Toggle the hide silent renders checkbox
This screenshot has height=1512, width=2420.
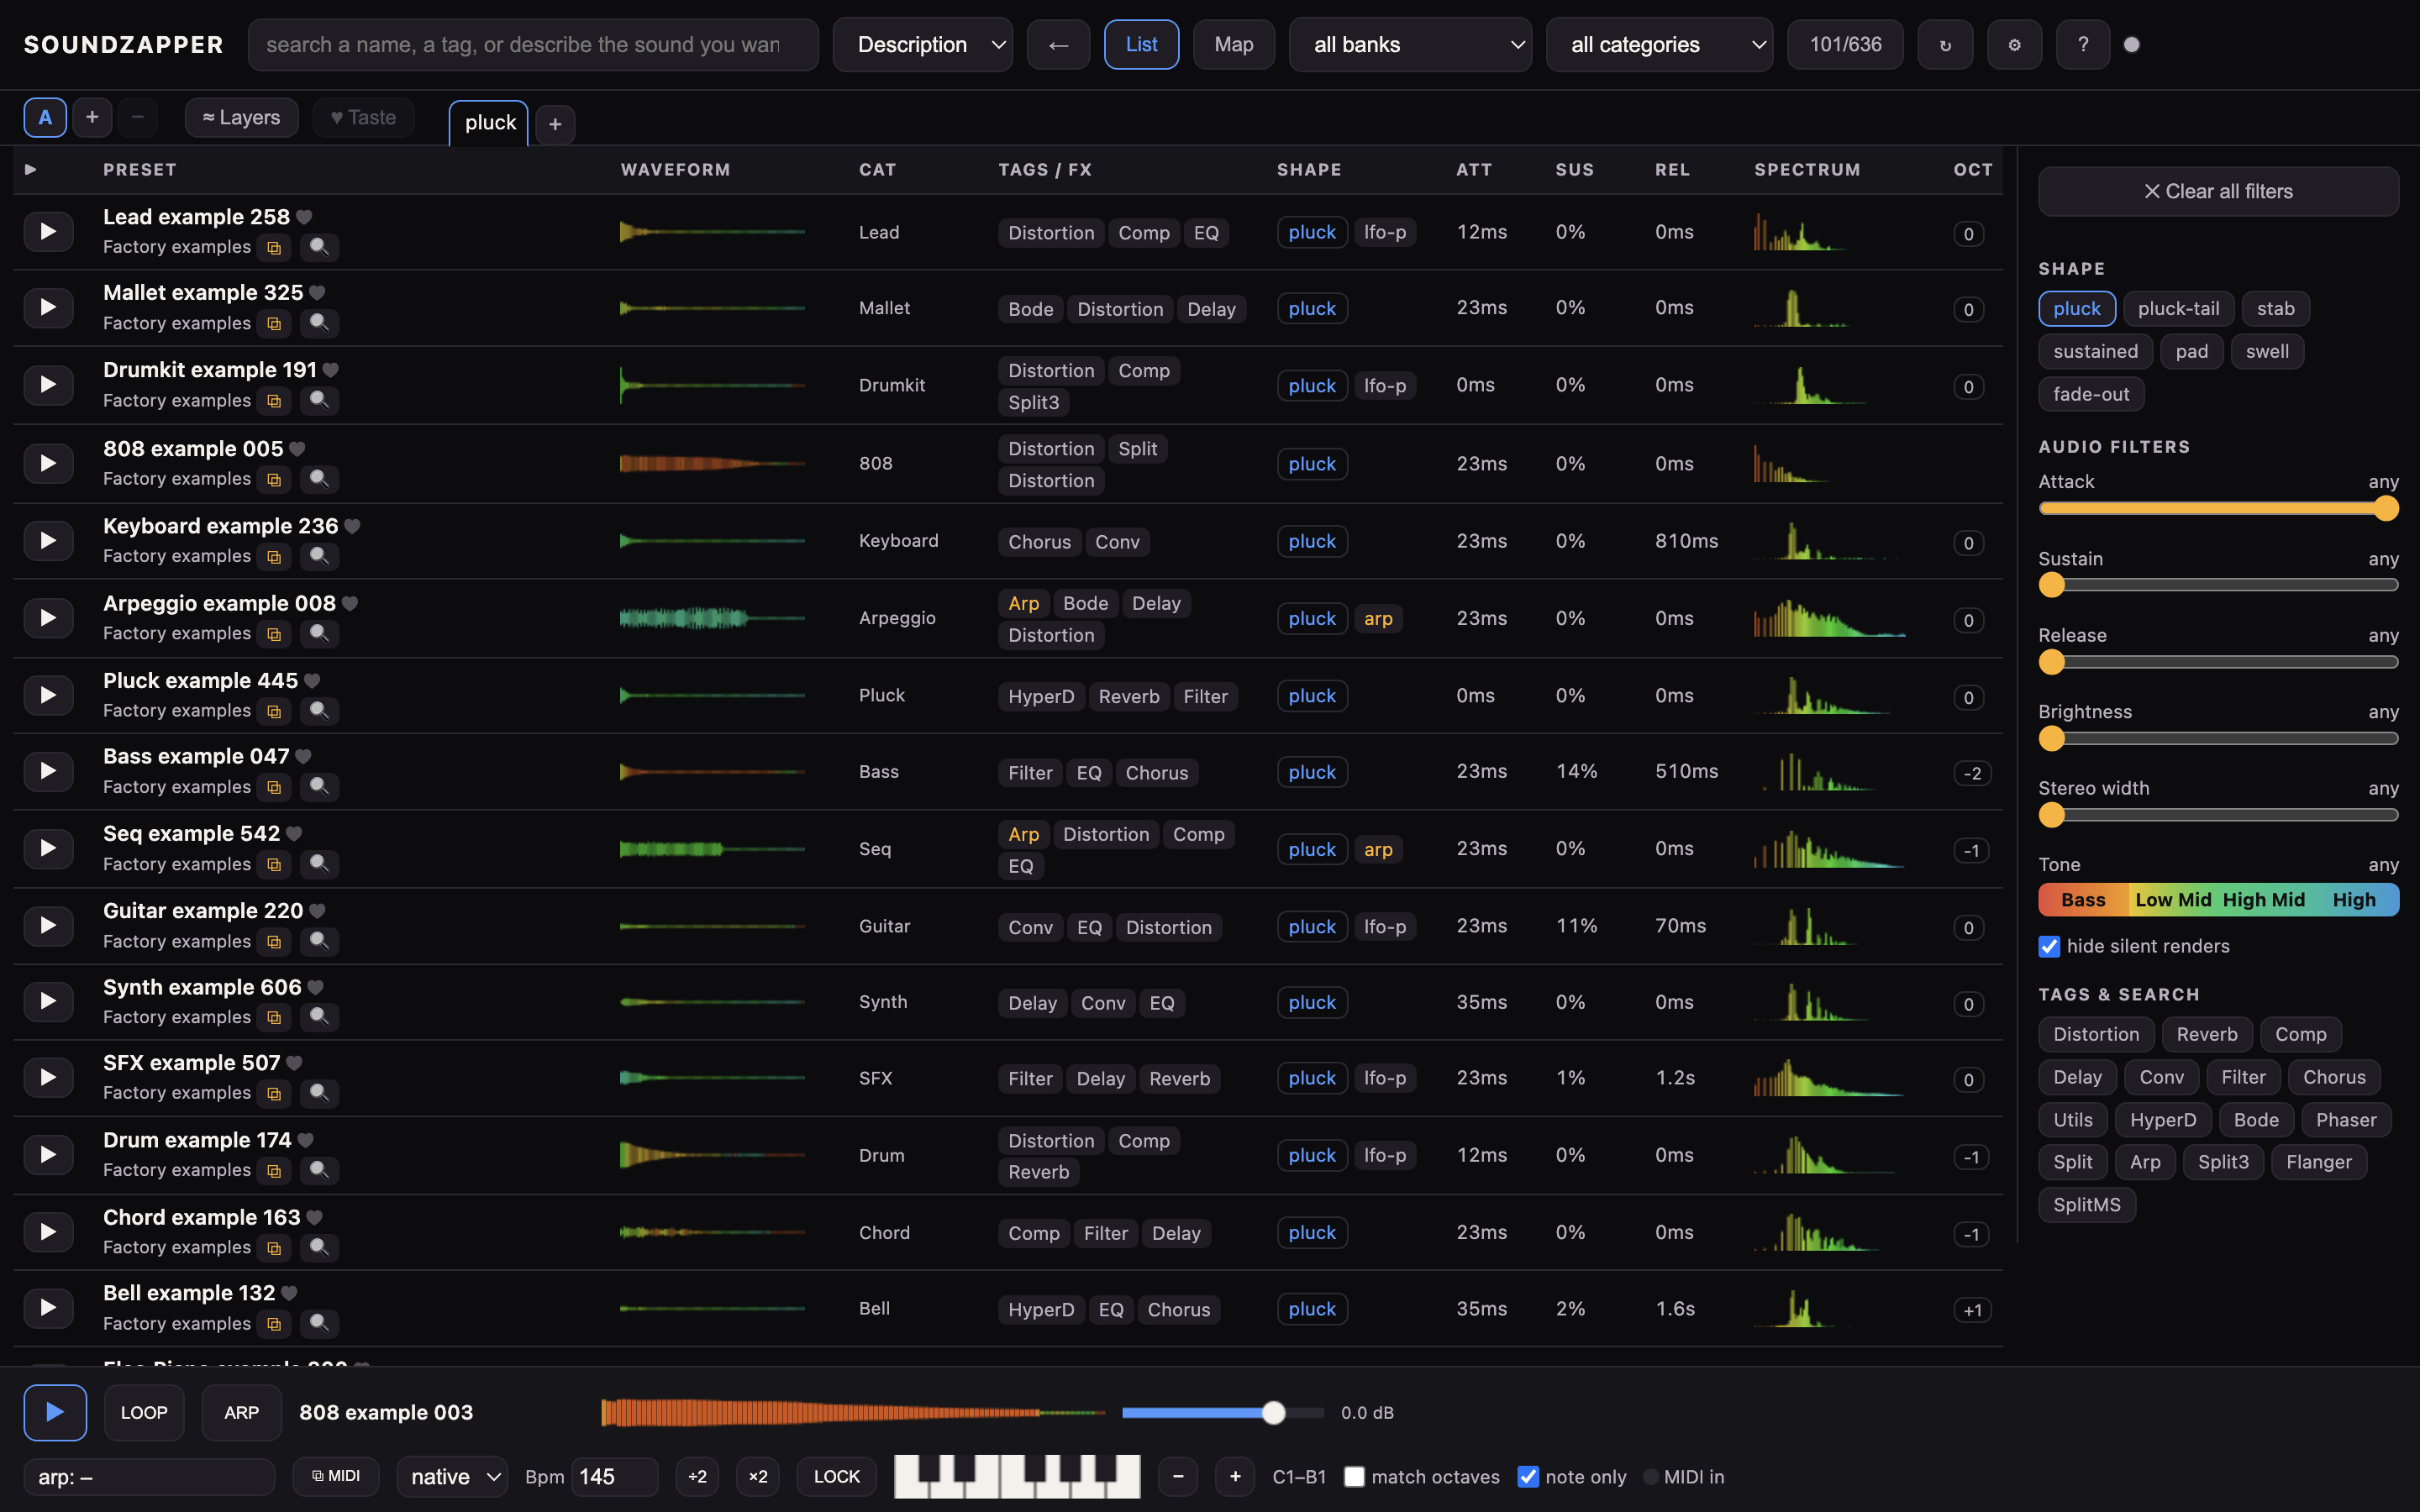point(2049,946)
